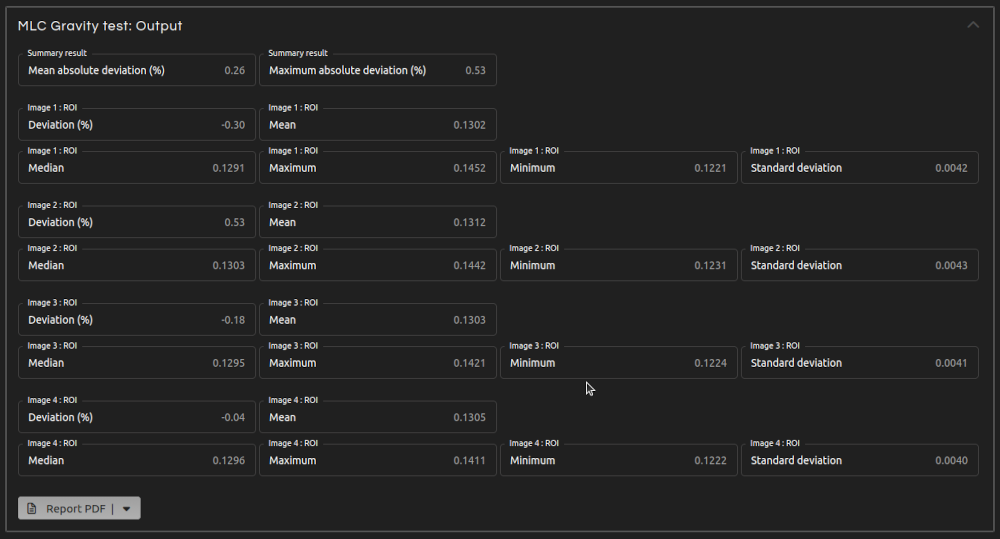
Task: Click the Image 2 Maximum value 0.1442
Action: 469,265
